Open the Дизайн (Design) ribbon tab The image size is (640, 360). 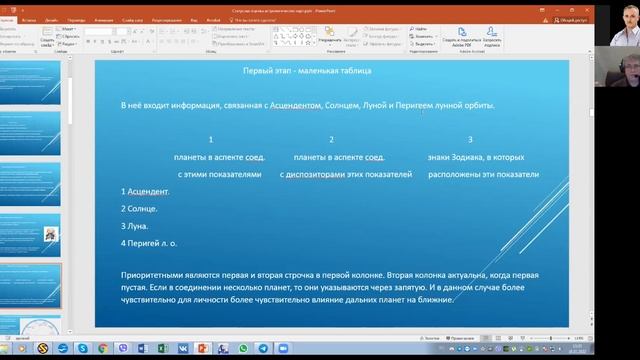[x=51, y=20]
